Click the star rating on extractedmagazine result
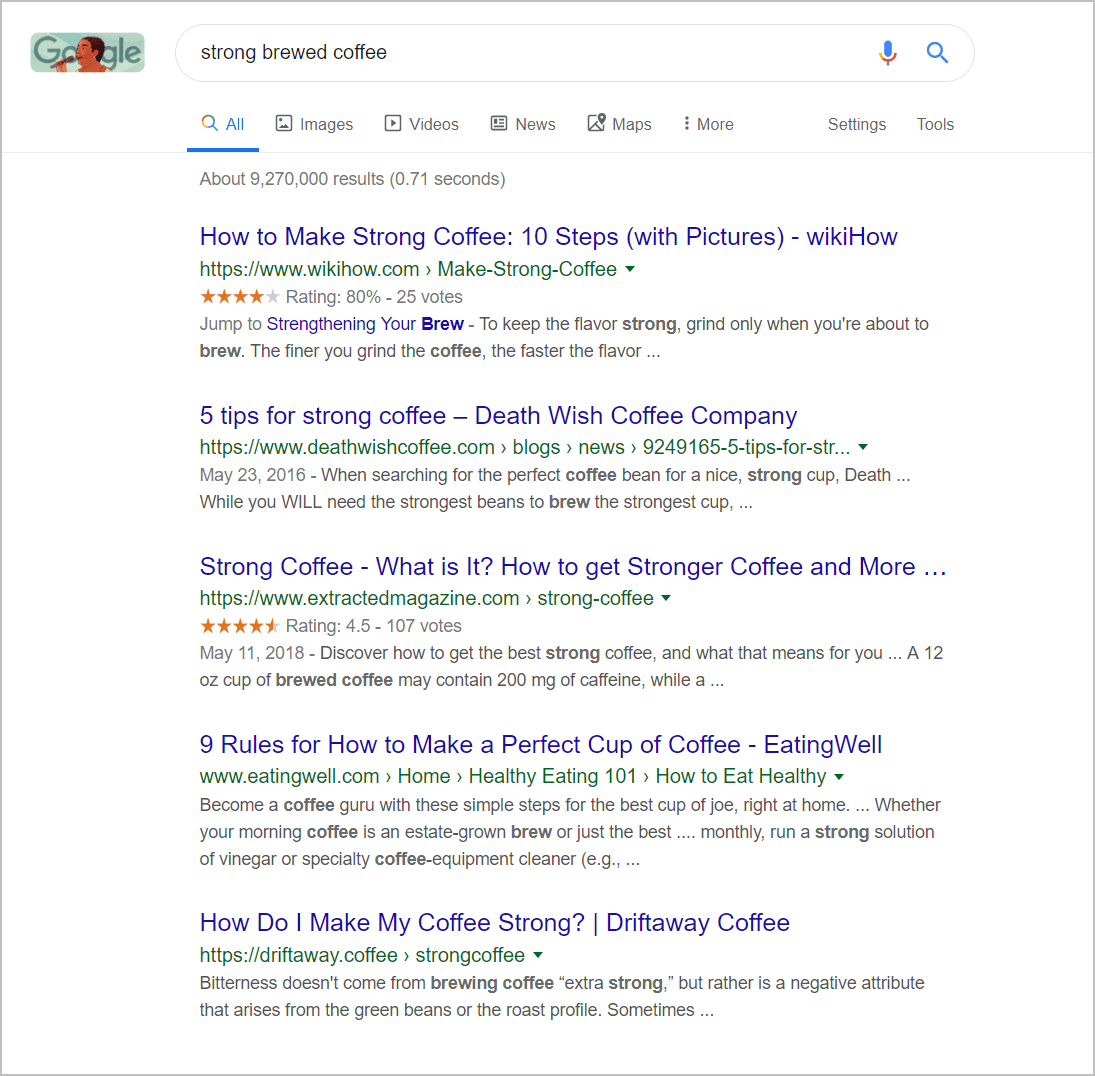The image size is (1095, 1076). click(x=240, y=626)
